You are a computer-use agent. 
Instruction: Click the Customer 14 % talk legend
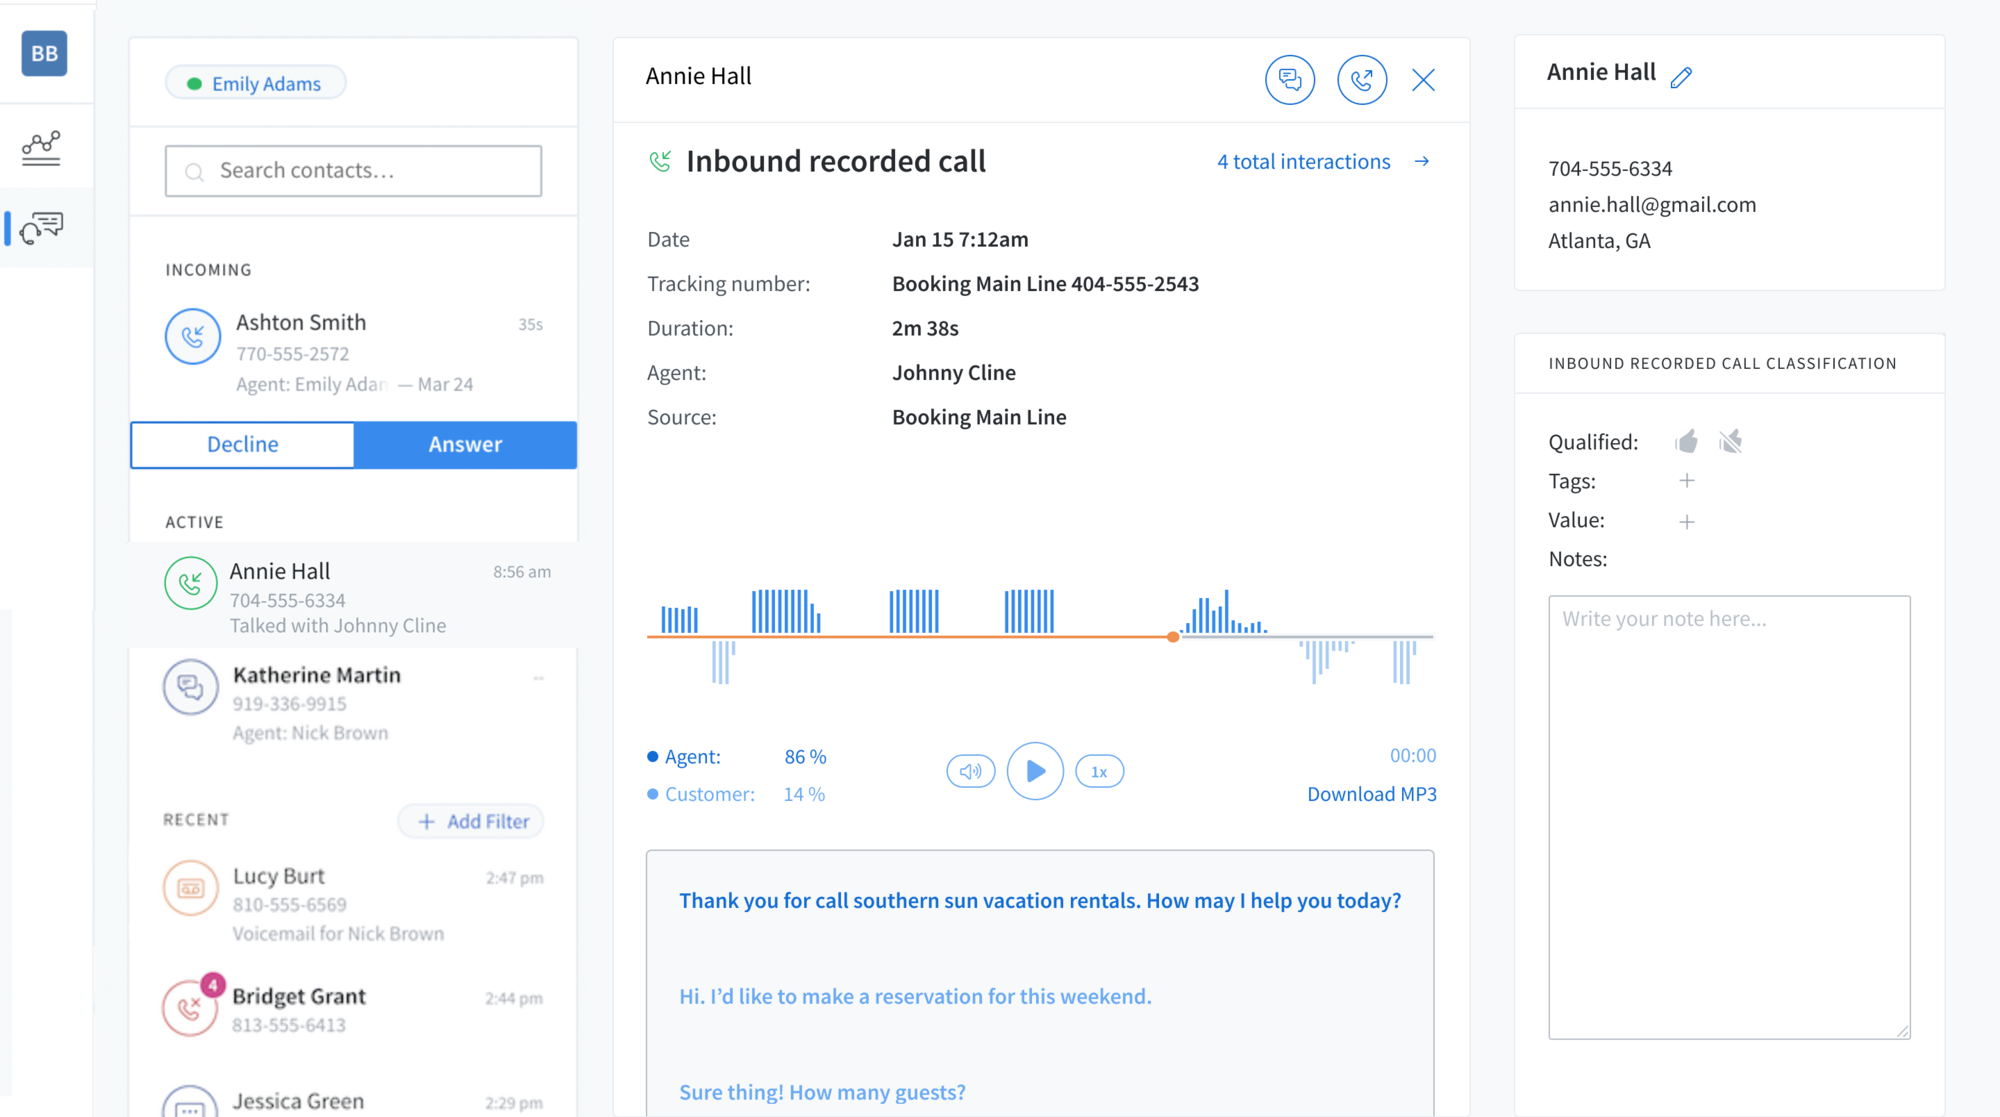737,794
